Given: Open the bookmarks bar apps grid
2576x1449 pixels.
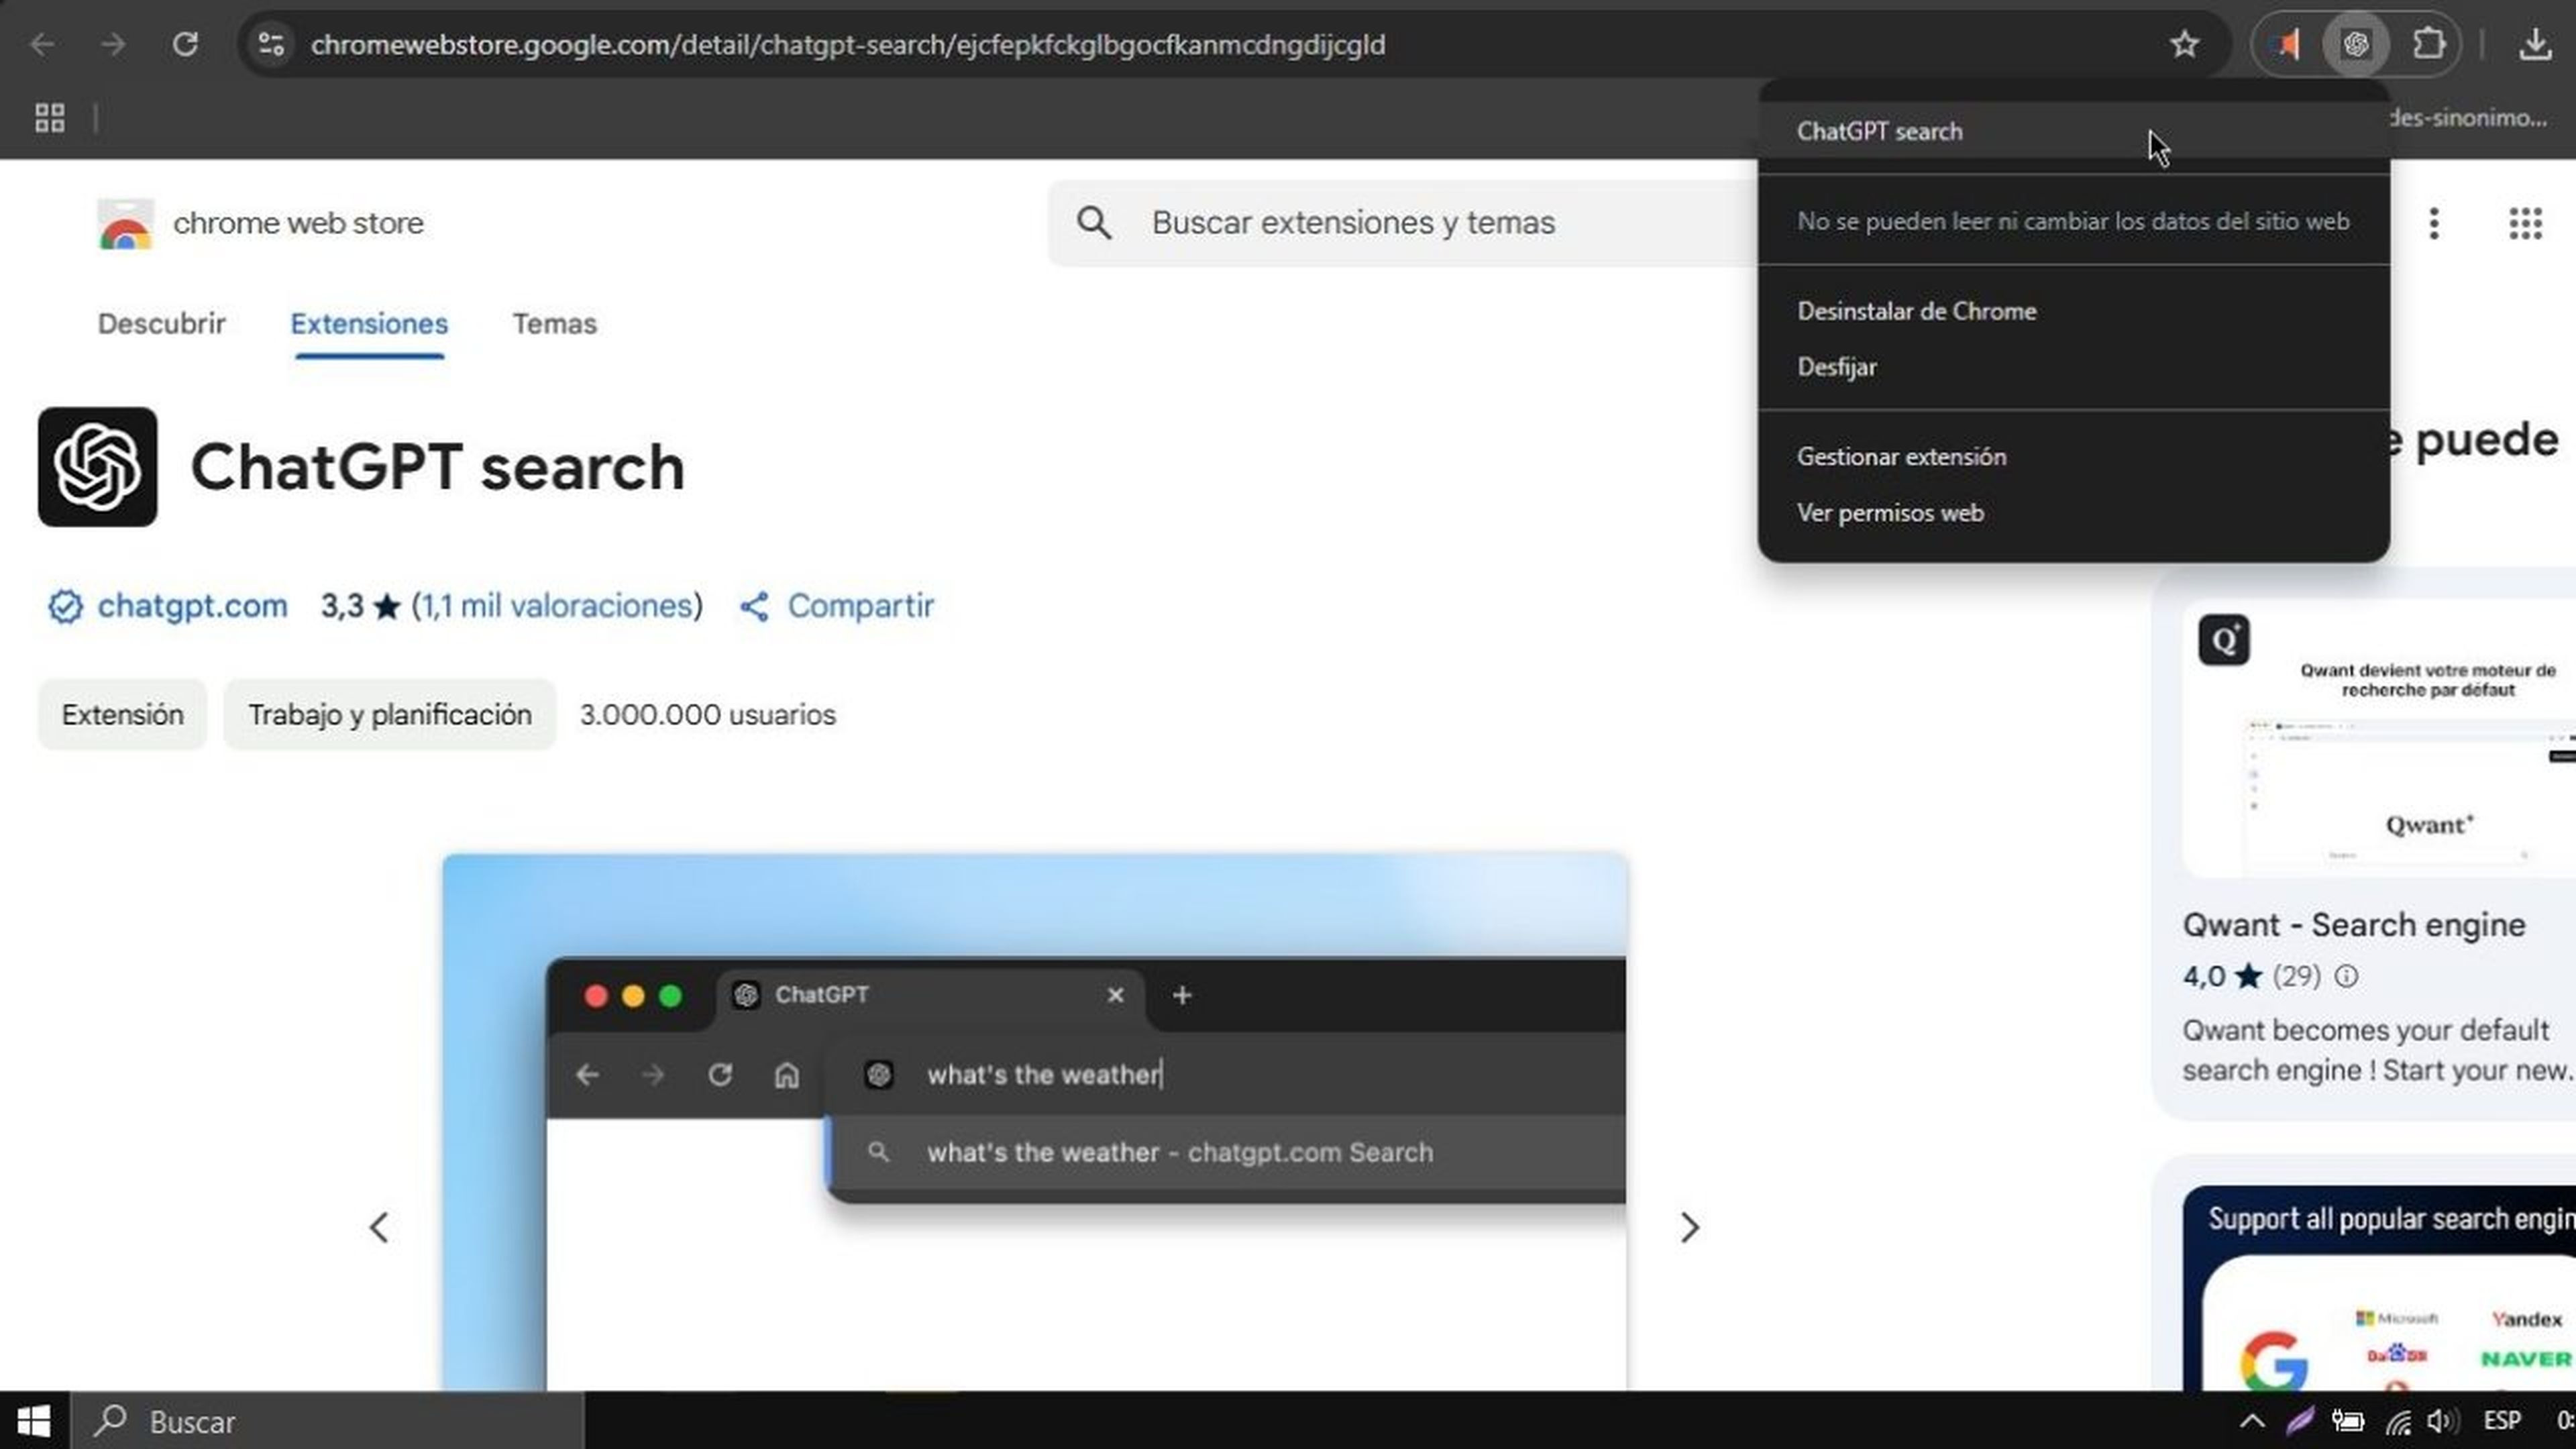Looking at the screenshot, I should (49, 118).
